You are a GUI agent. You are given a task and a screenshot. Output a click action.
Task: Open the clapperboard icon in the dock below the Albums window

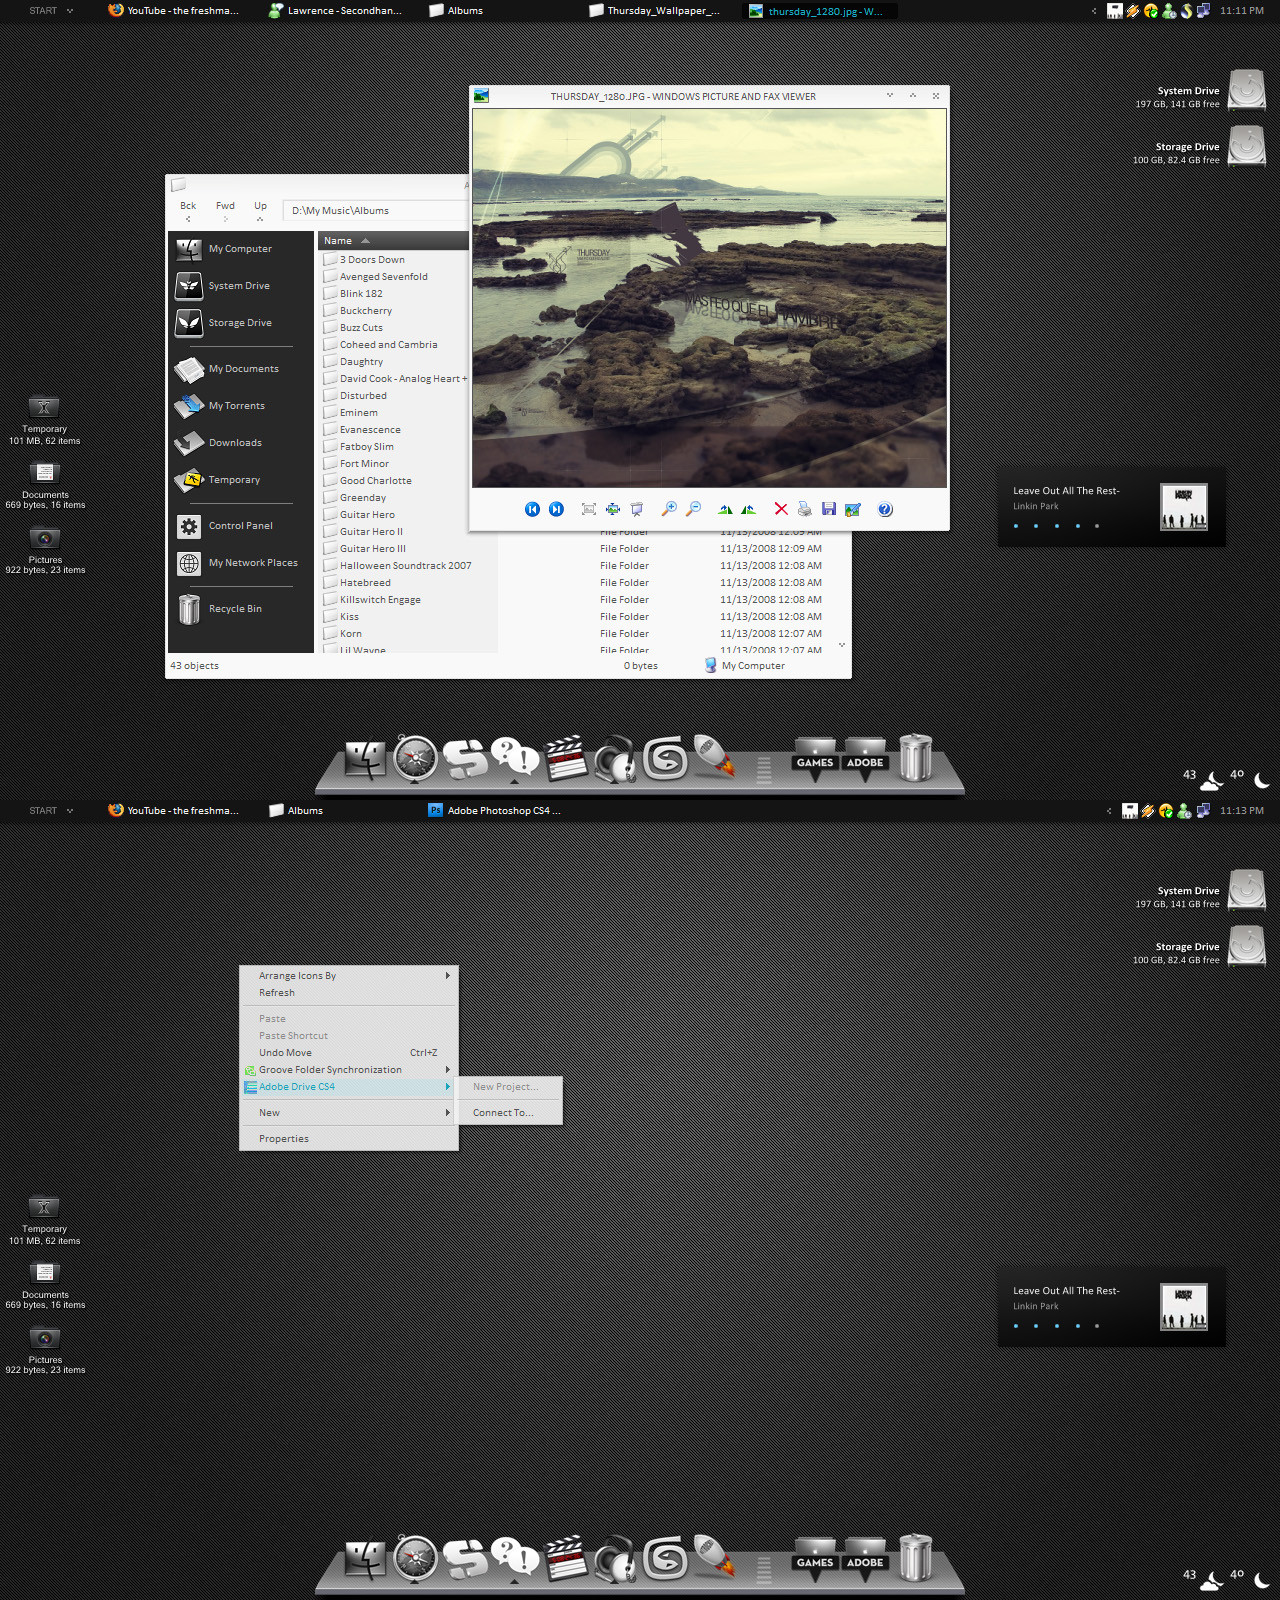pyautogui.click(x=565, y=760)
